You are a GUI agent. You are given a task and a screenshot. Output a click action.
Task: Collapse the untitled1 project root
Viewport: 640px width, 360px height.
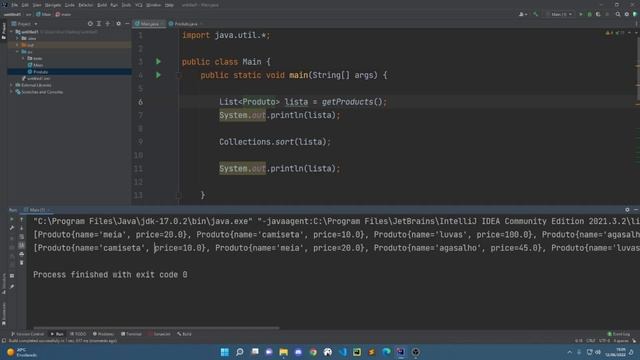(12, 31)
